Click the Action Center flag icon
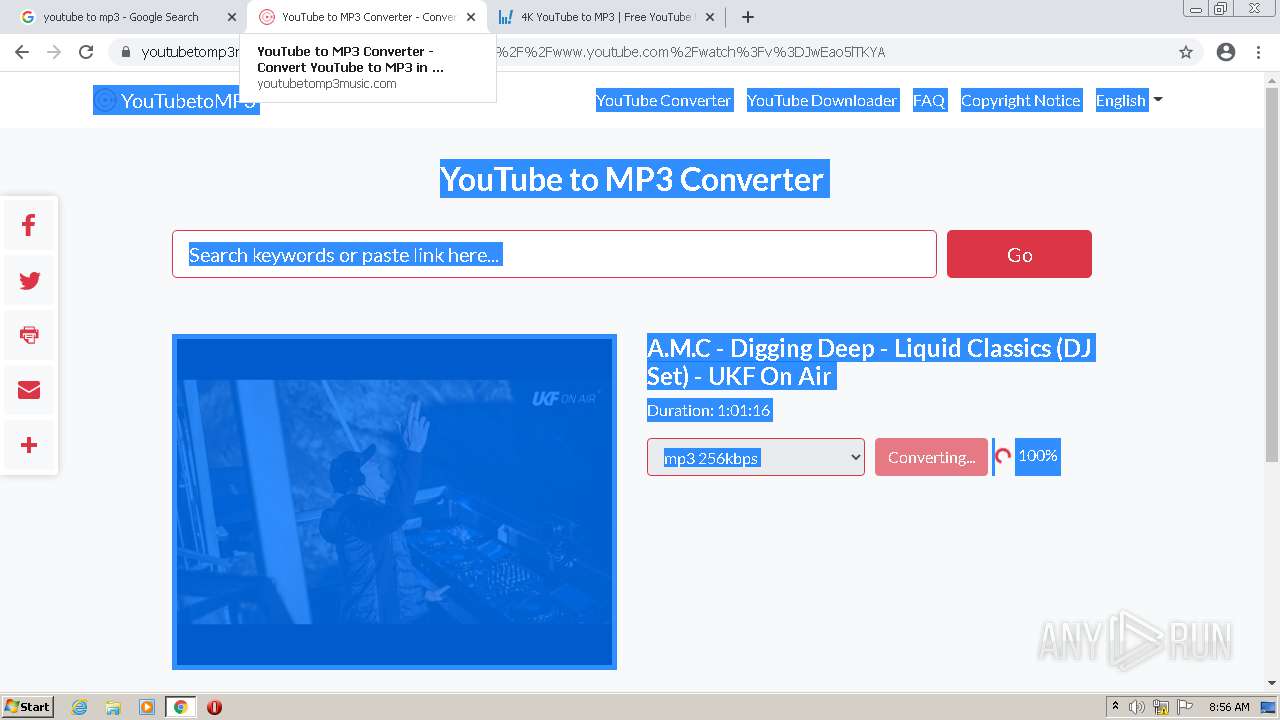Viewport: 1280px width, 720px height. coord(1185,707)
